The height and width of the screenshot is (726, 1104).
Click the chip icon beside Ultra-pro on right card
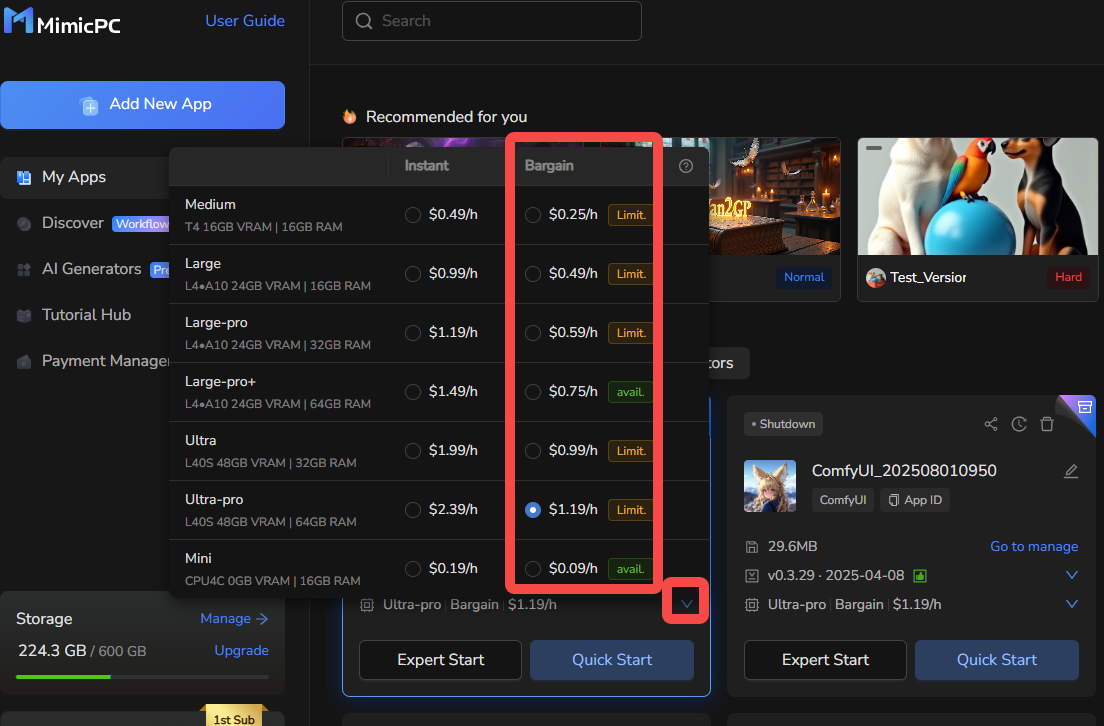752,605
